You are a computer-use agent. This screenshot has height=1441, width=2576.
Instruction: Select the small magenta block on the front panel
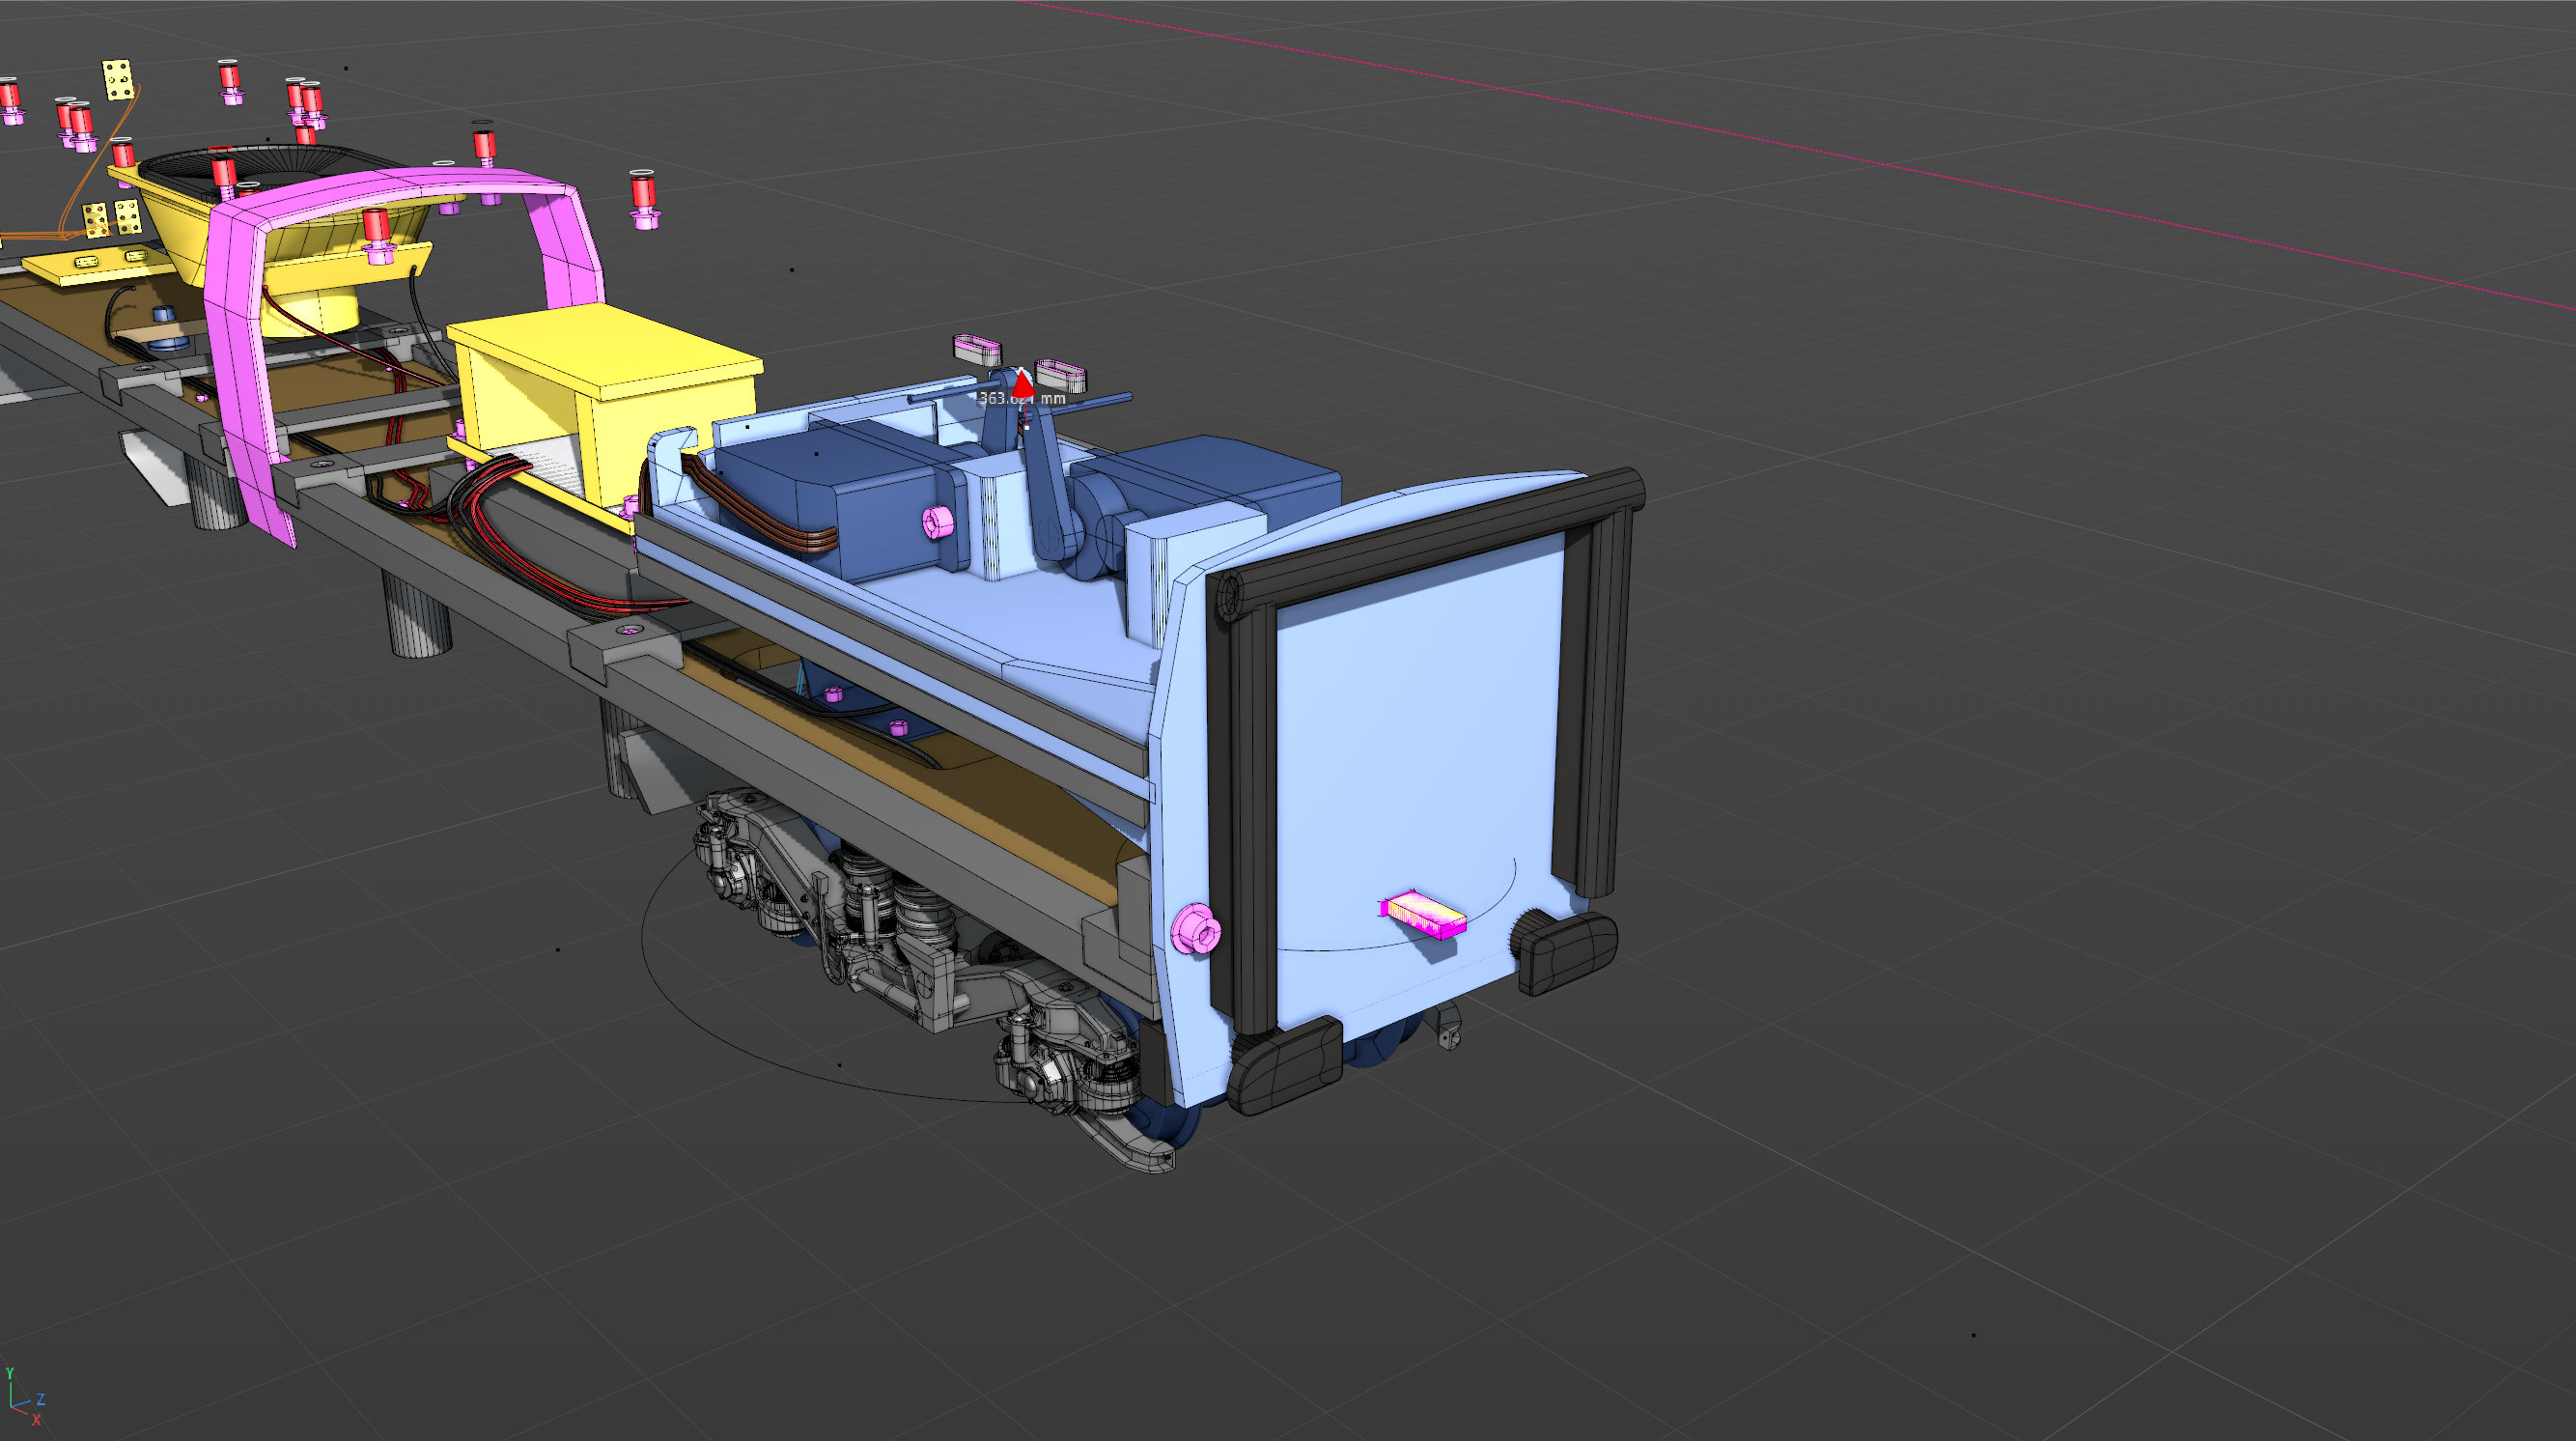(x=1423, y=913)
